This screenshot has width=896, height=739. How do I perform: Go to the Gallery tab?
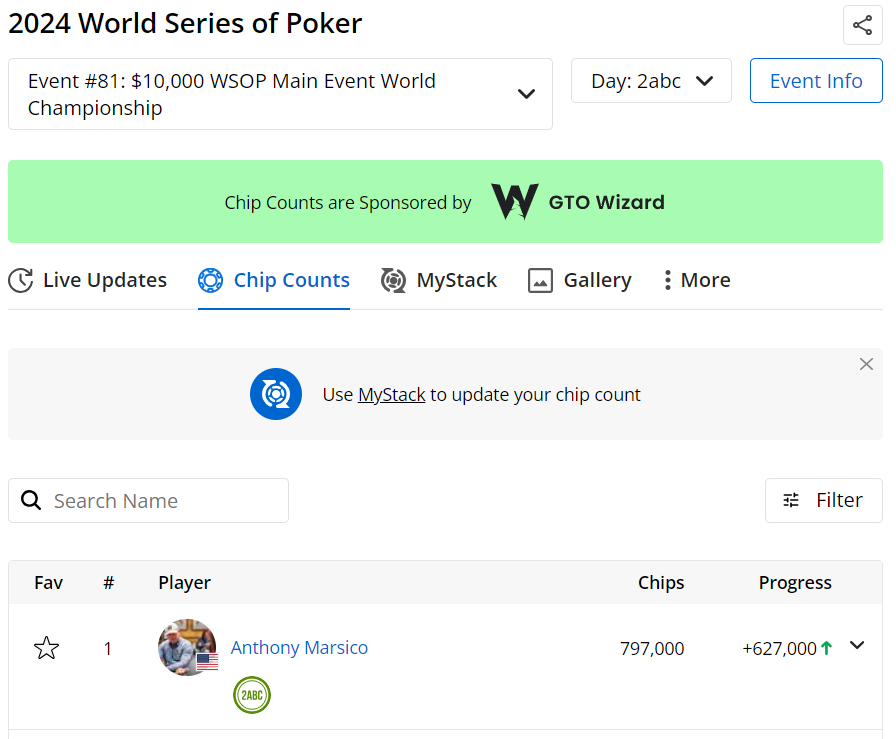click(x=580, y=280)
